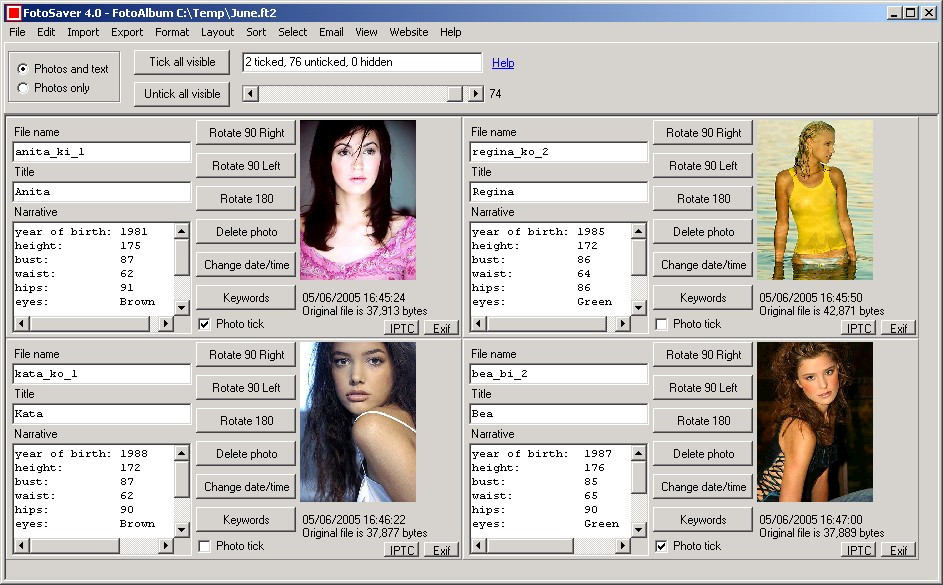Open the Email menu
The width and height of the screenshot is (943, 585).
331,32
